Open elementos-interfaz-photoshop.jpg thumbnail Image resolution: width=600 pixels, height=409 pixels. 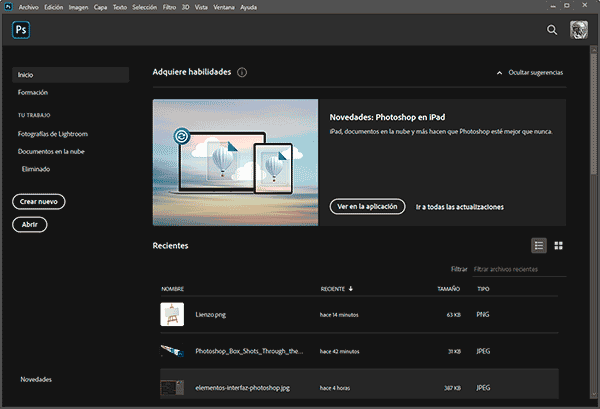(x=172, y=388)
